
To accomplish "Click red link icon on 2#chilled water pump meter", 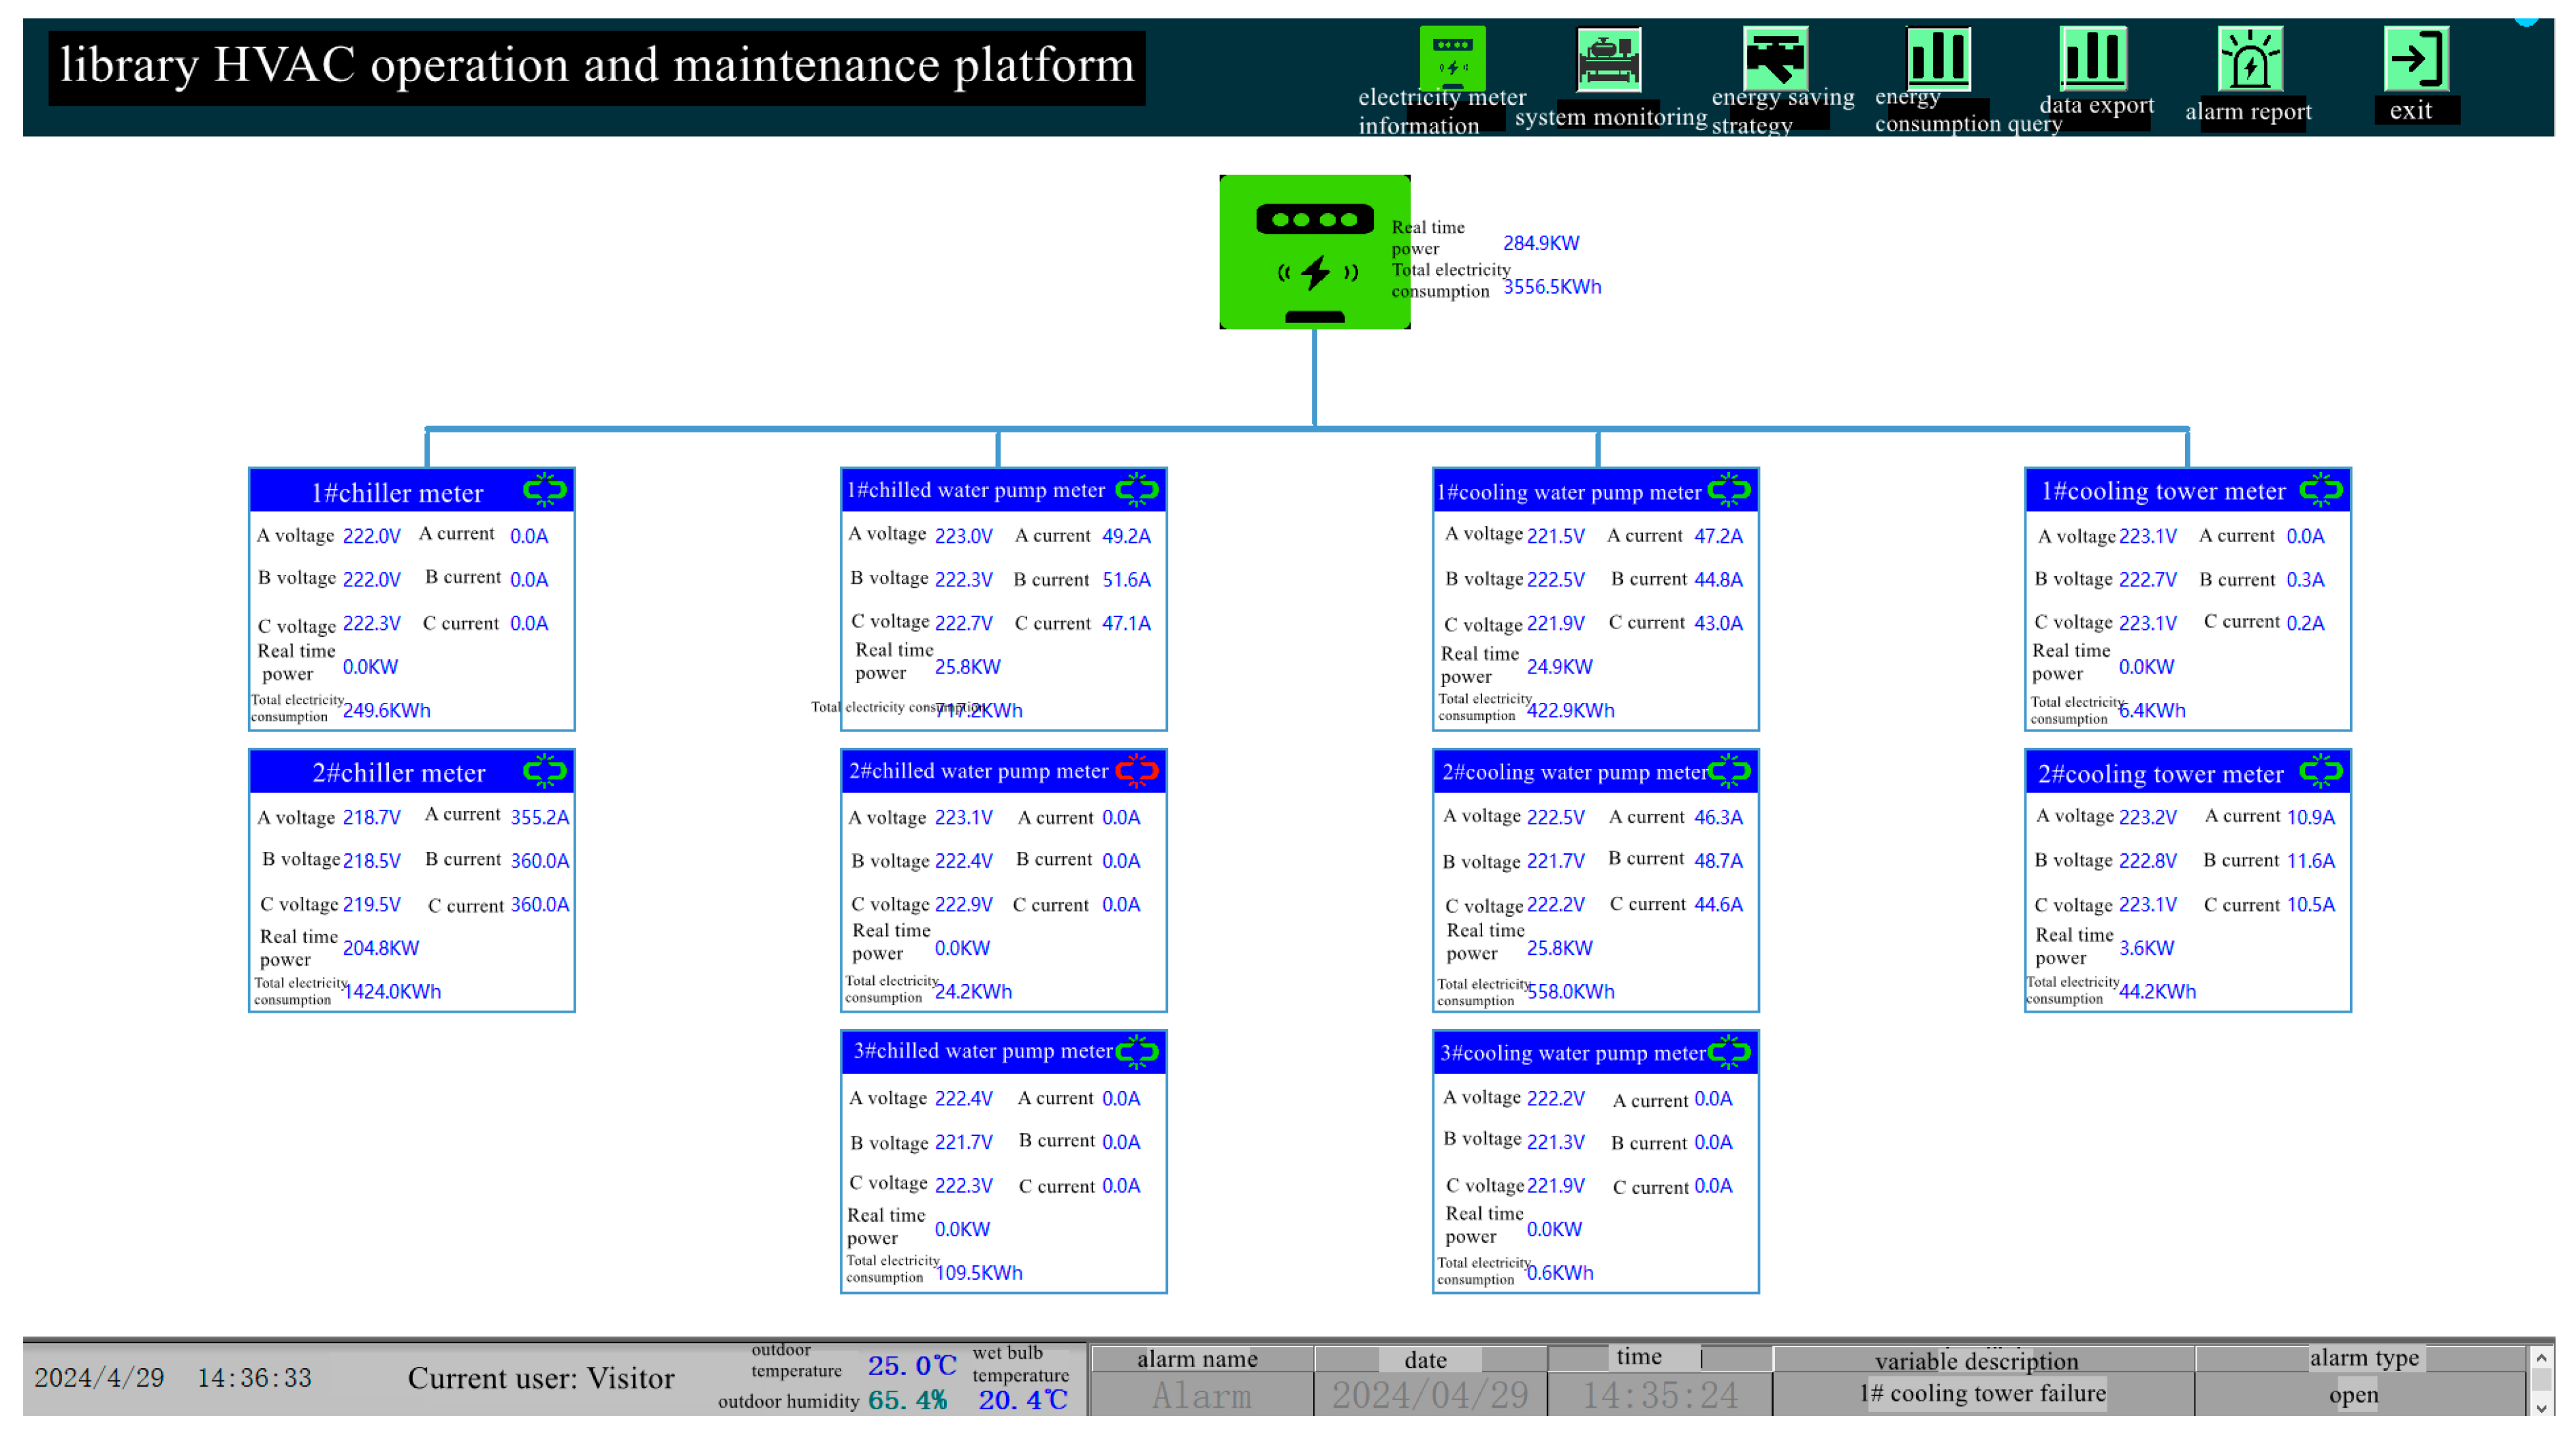I will (x=1137, y=770).
